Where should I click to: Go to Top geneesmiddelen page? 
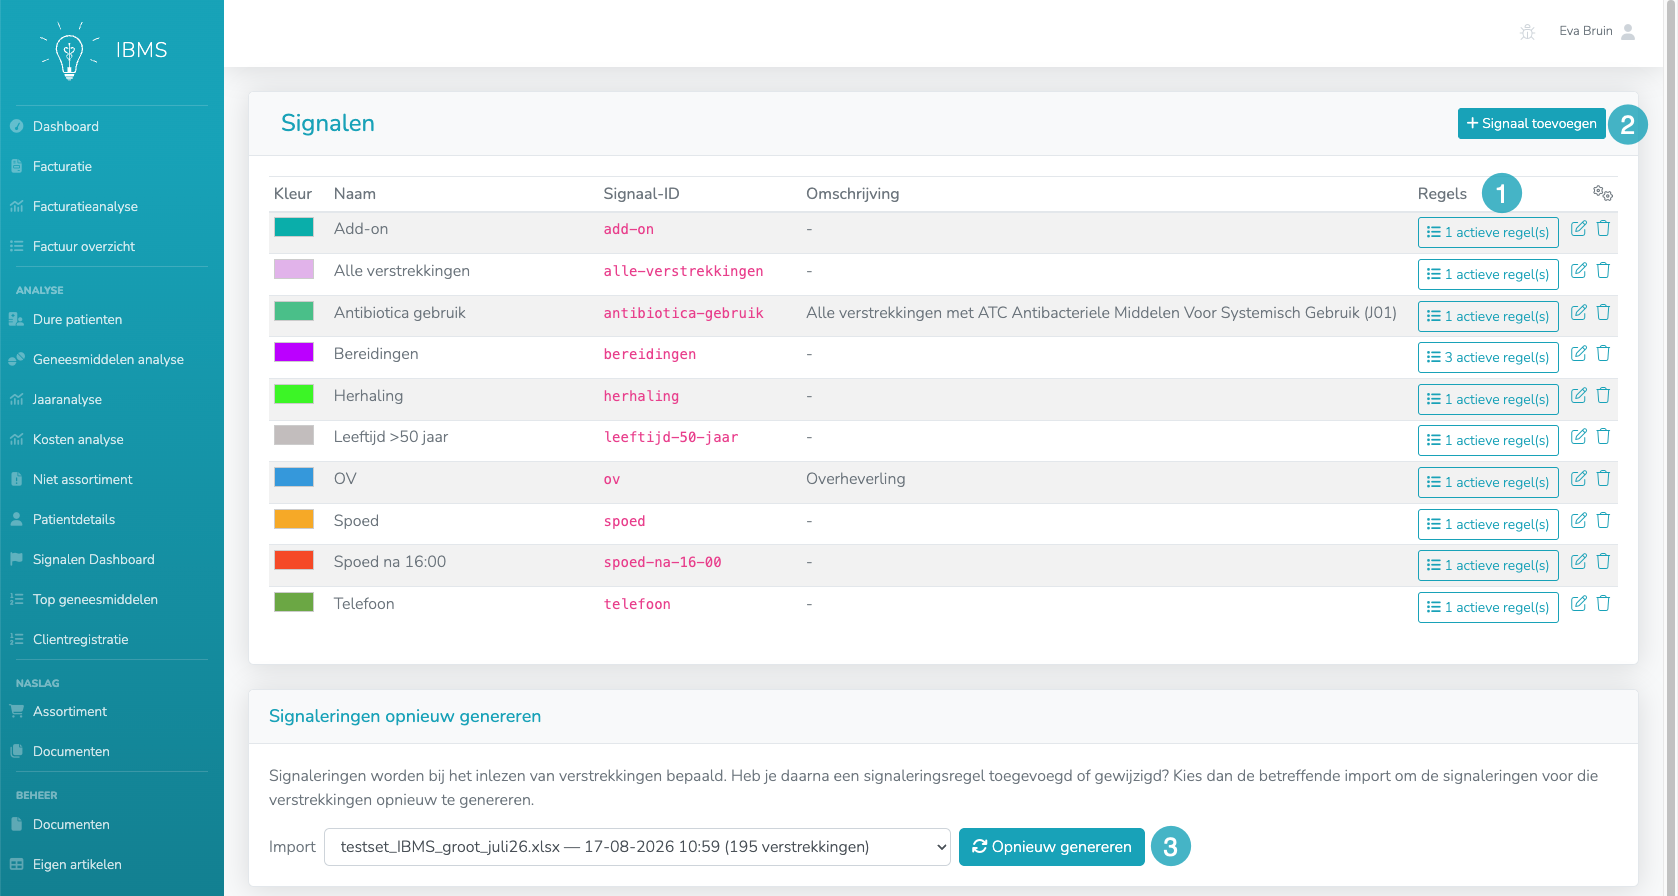(x=95, y=600)
